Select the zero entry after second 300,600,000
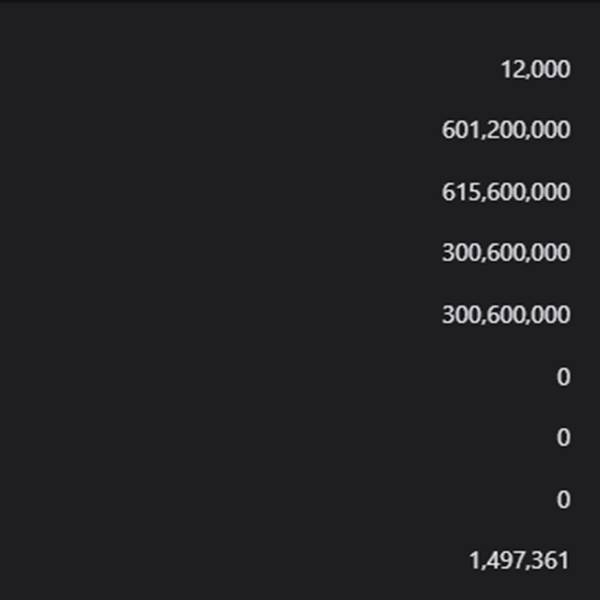Viewport: 600px width, 600px height. (x=563, y=377)
